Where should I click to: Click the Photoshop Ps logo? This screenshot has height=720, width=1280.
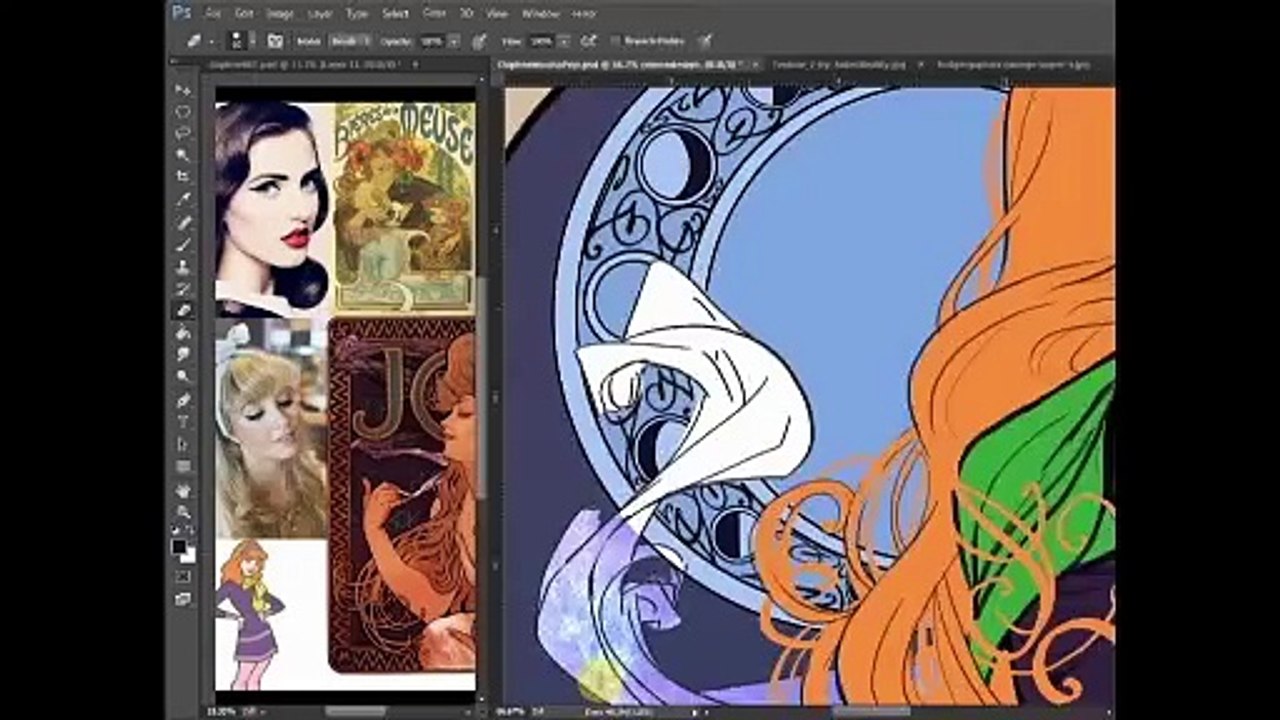(x=181, y=13)
